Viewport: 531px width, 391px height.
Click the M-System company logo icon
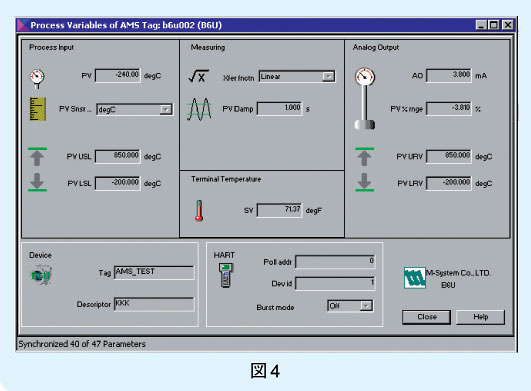(x=415, y=278)
